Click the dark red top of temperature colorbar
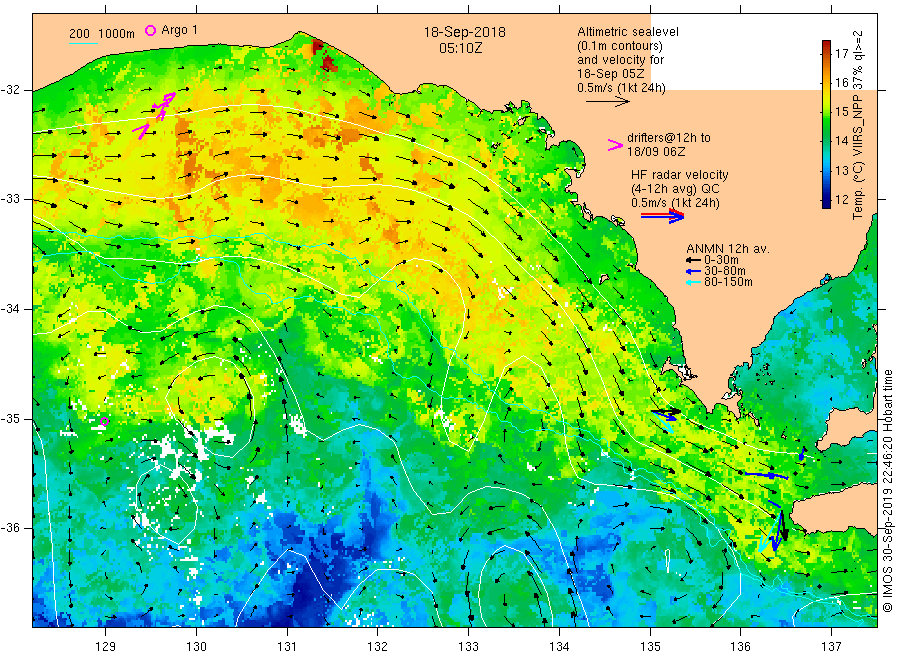 827,45
